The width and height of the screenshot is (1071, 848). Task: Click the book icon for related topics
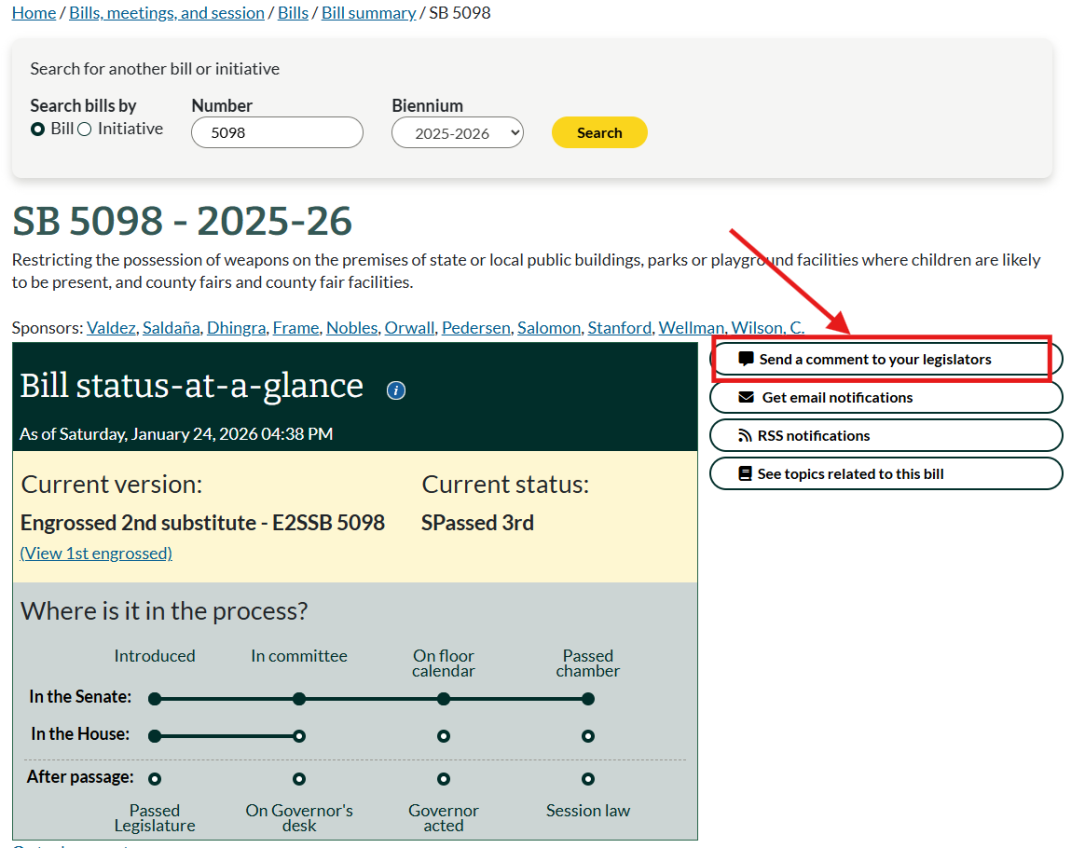point(744,474)
